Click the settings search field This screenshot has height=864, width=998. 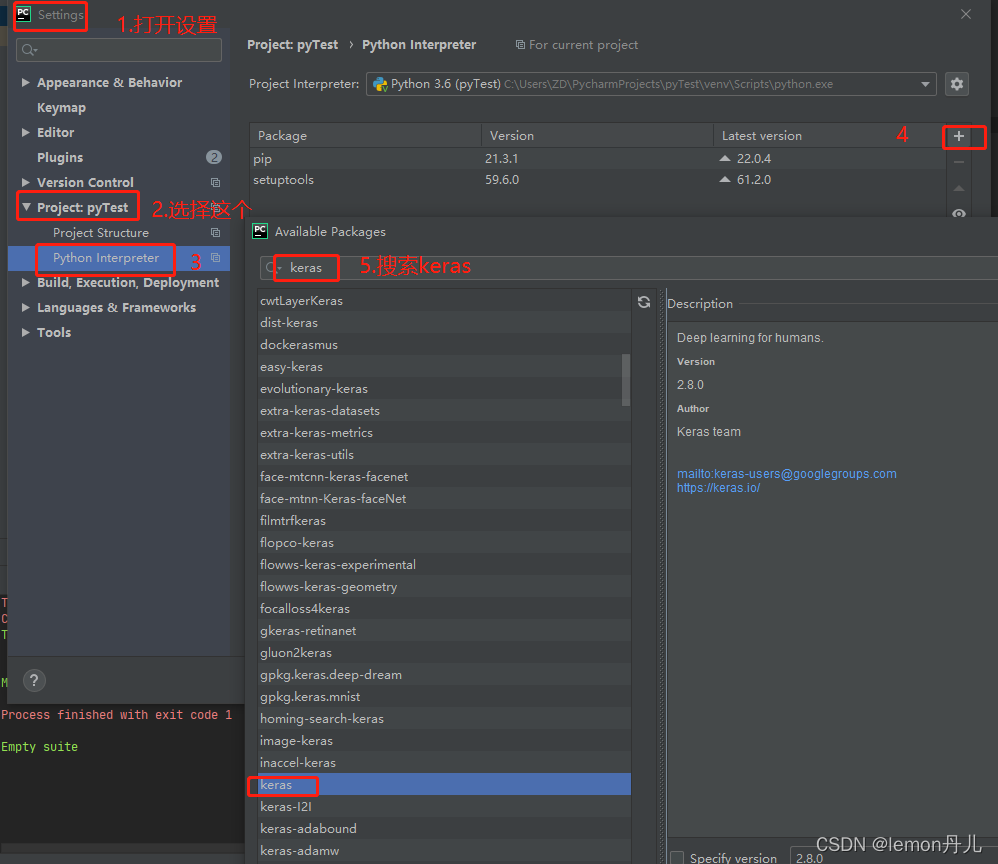[x=119, y=50]
